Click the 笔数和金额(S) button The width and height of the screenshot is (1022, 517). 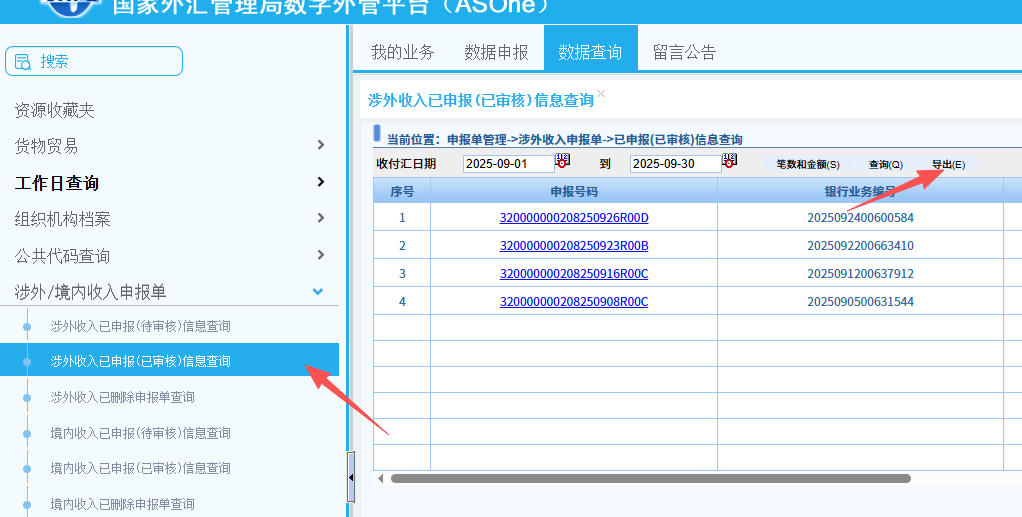point(808,165)
